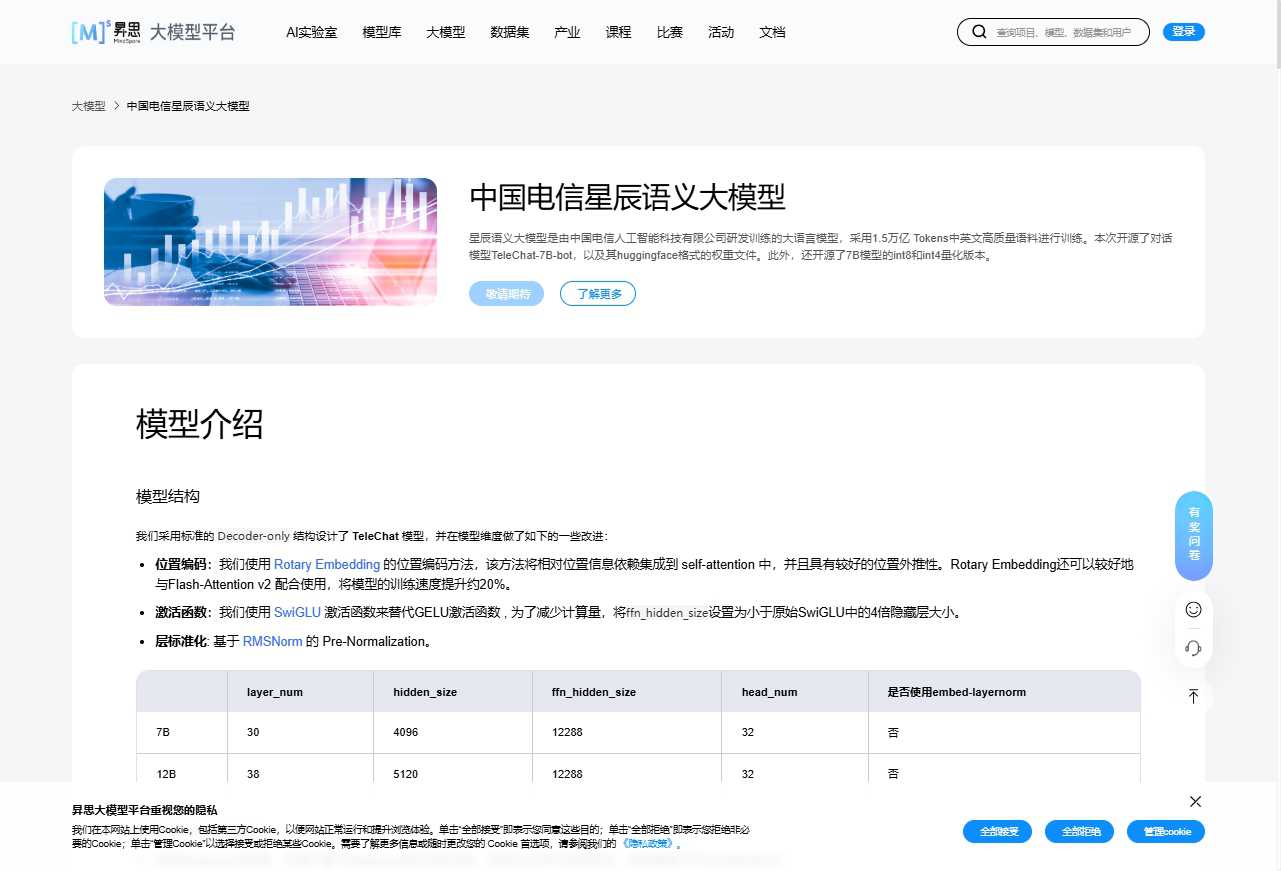Click the 全部拒绝 cookie button
Screen dimensions: 1281x871
[1080, 832]
